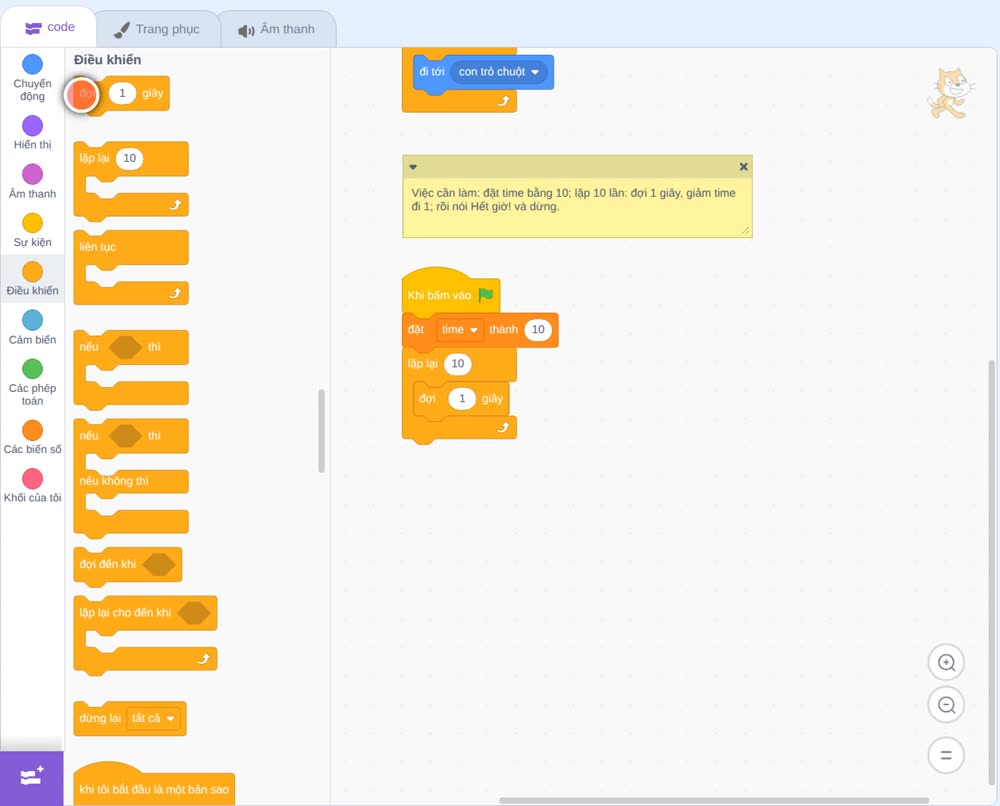Click the value 10 in 'đặt time thành' block
The image size is (1000, 806).
538,330
